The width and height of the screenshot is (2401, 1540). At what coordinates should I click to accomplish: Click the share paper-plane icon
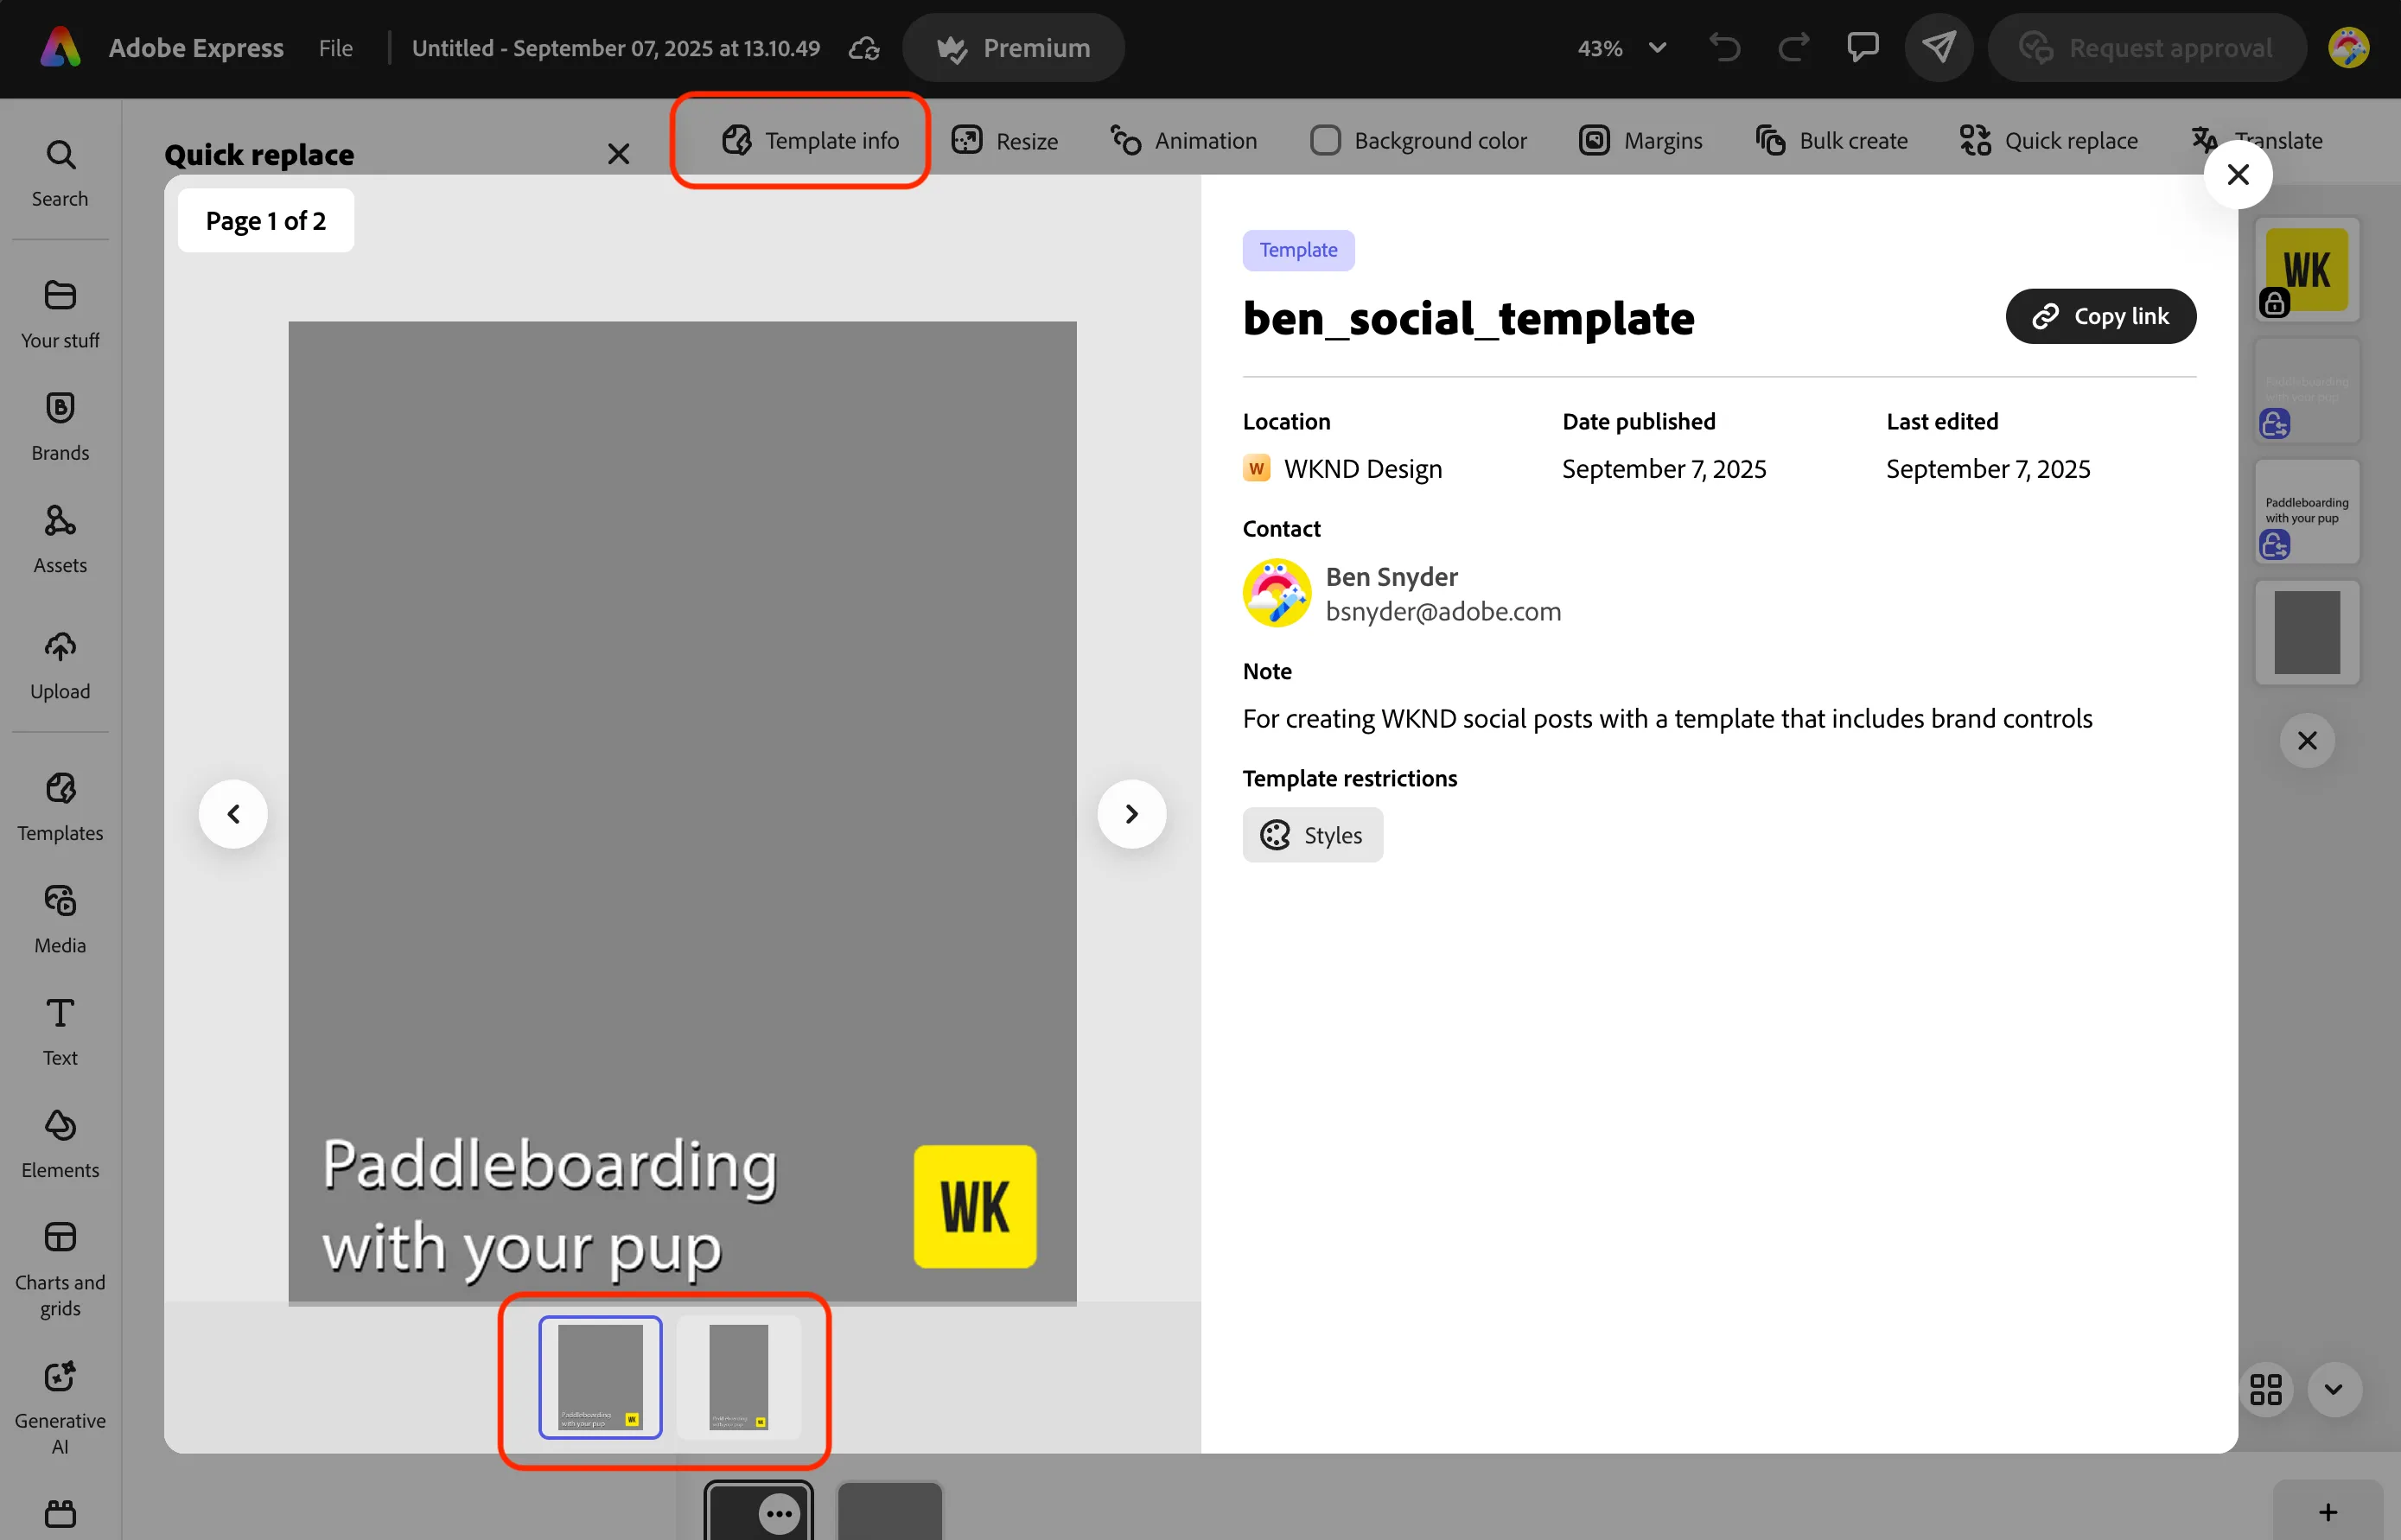(1938, 47)
